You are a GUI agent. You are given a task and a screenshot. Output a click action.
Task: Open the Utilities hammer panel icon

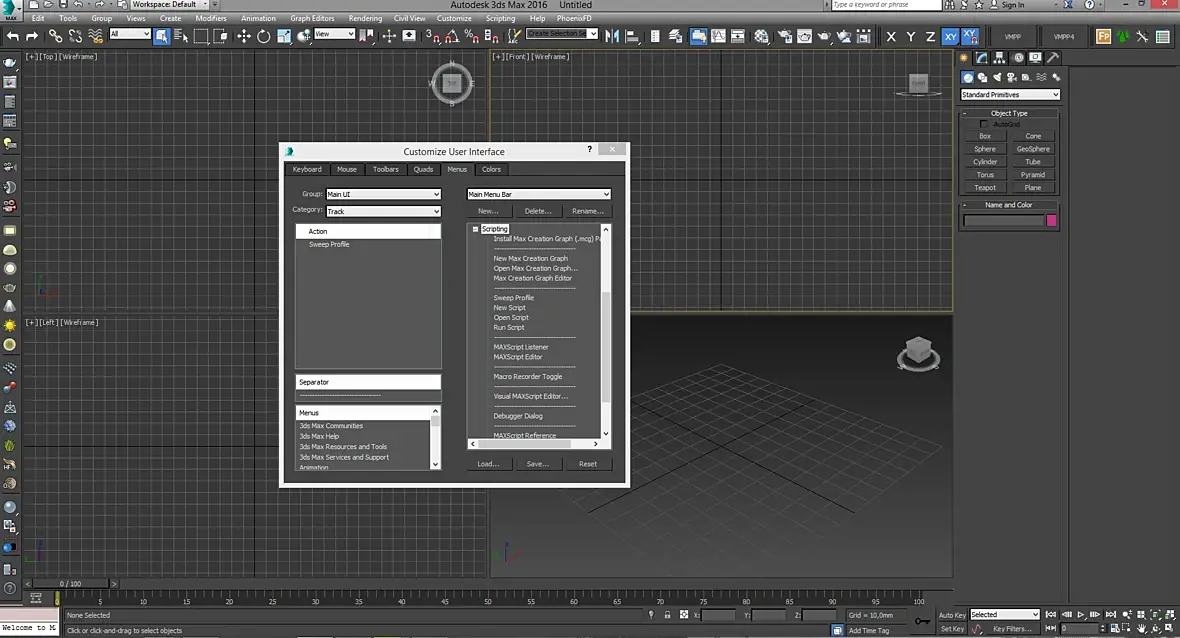[x=1052, y=58]
